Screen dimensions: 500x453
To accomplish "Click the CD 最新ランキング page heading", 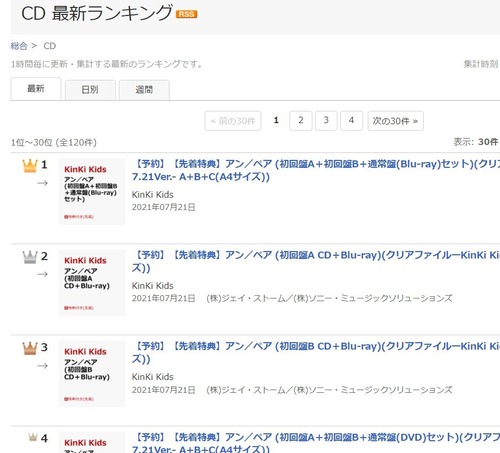I will coord(97,13).
